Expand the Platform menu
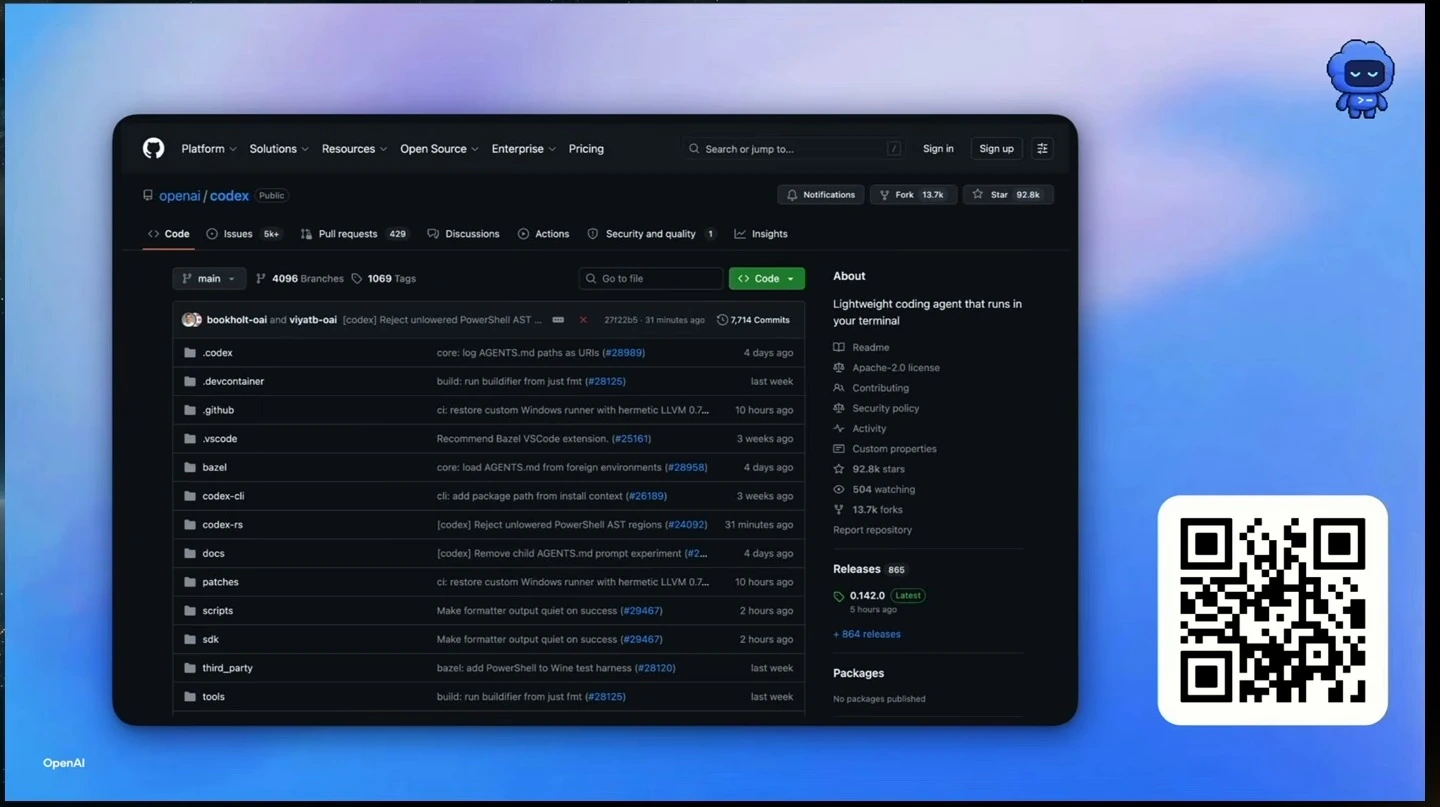Image resolution: width=1440 pixels, height=807 pixels. pyautogui.click(x=209, y=149)
